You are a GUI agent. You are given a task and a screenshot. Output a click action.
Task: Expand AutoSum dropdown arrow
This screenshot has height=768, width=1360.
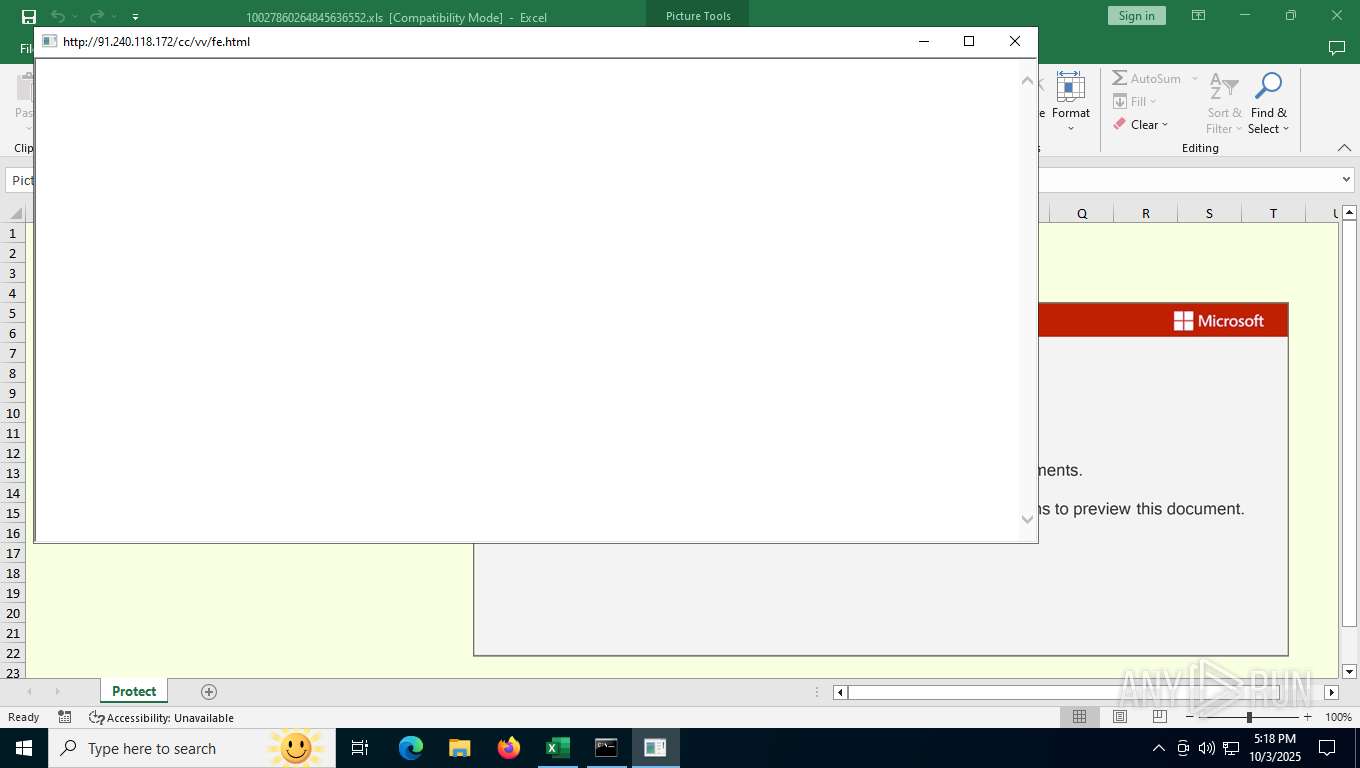[x=1194, y=78]
